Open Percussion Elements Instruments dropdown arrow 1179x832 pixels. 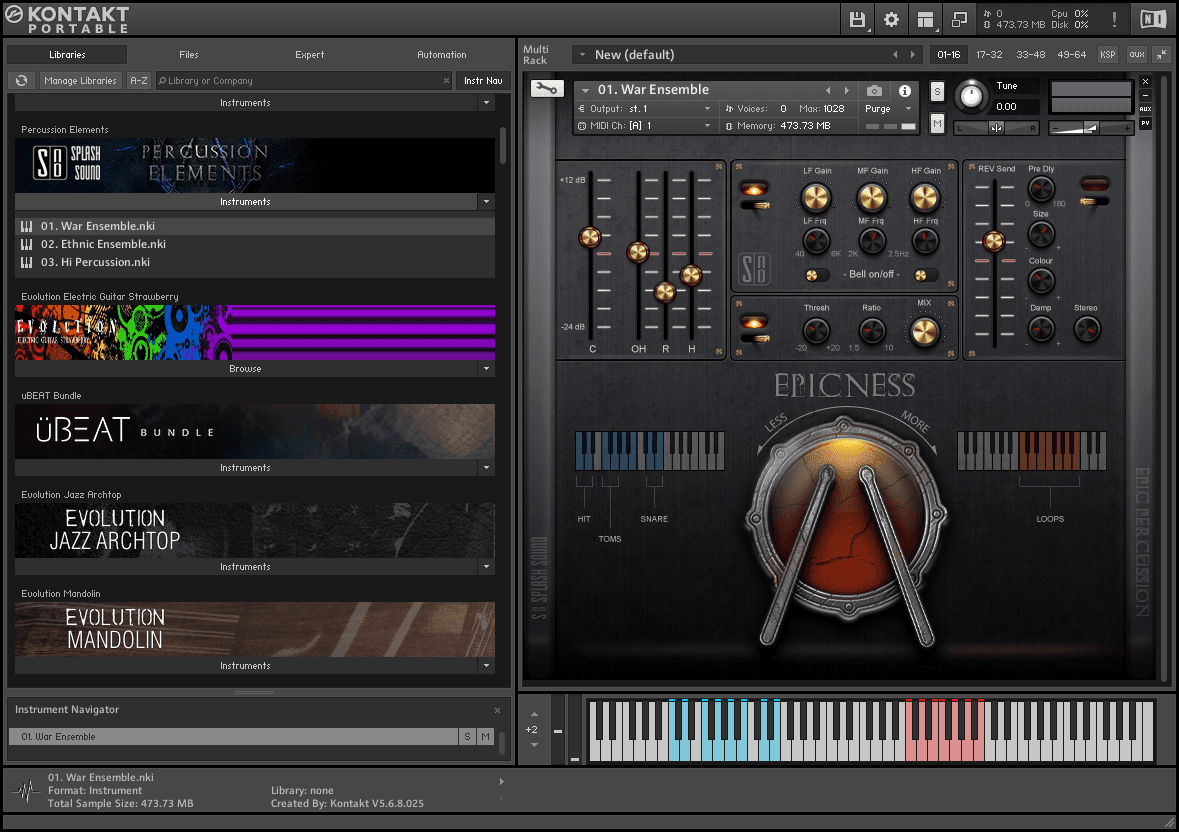(x=486, y=201)
